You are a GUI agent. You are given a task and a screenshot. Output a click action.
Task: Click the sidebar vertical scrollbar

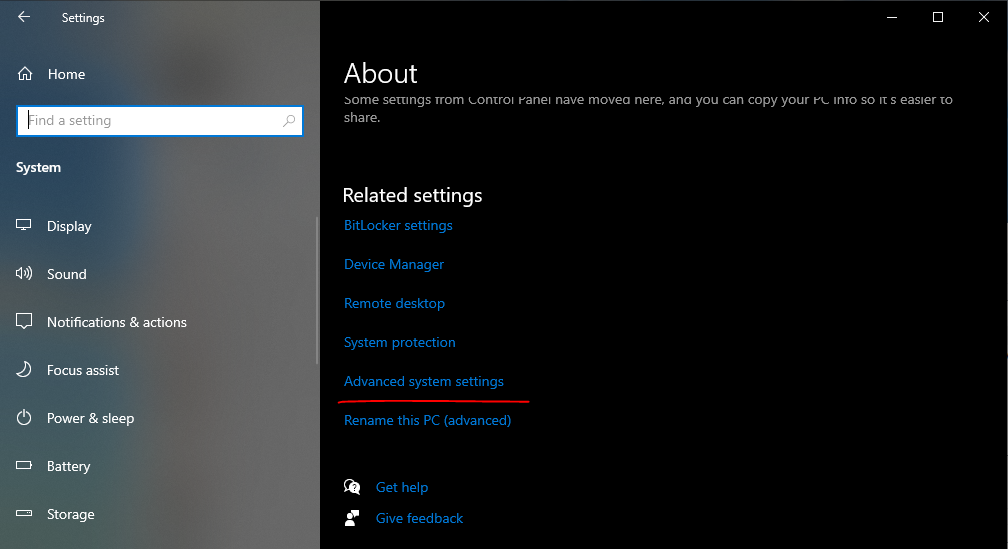pos(317,290)
